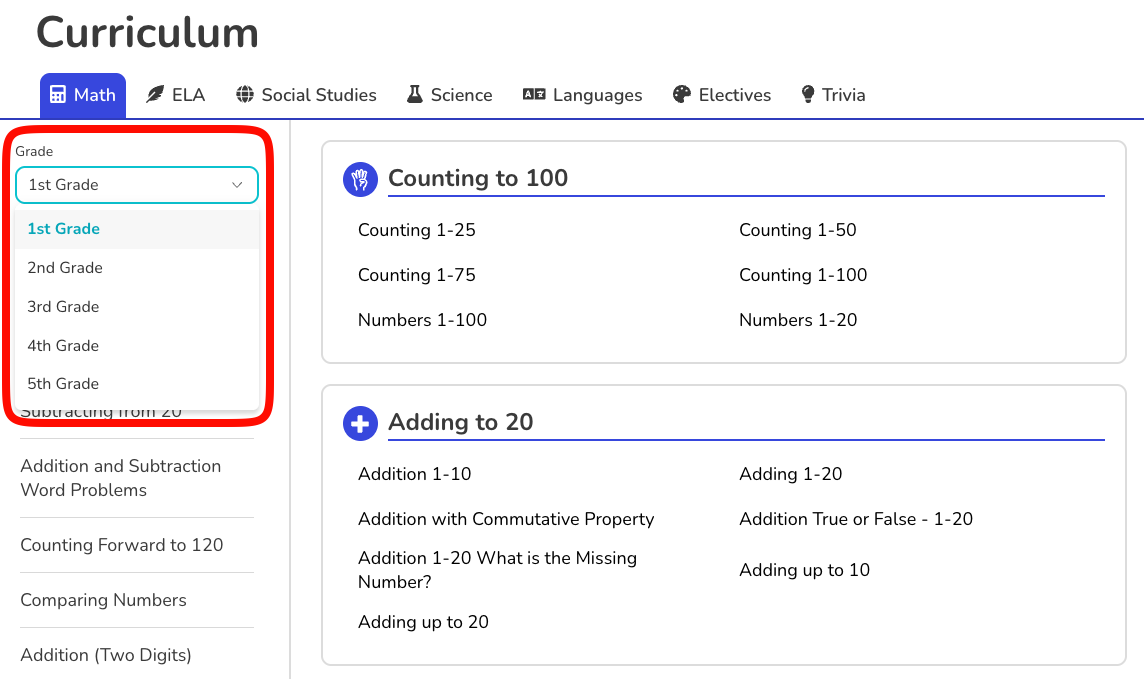Click the calculator icon on Math tab
Image resolution: width=1144 pixels, height=679 pixels.
click(x=58, y=95)
